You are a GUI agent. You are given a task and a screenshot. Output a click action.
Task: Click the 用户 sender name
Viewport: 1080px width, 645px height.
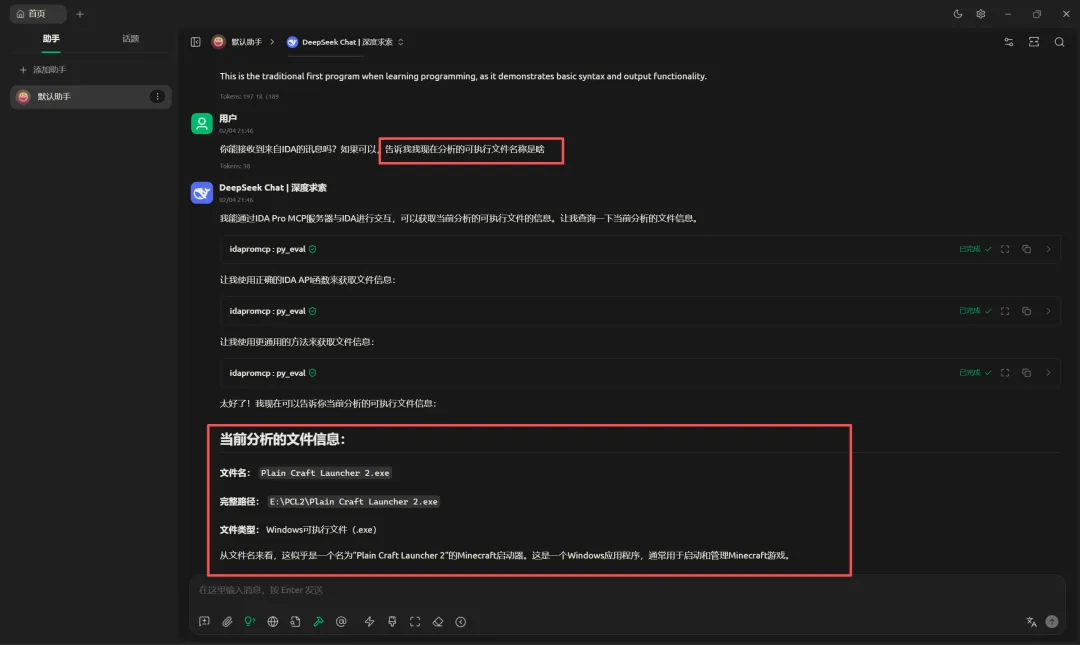tap(228, 119)
